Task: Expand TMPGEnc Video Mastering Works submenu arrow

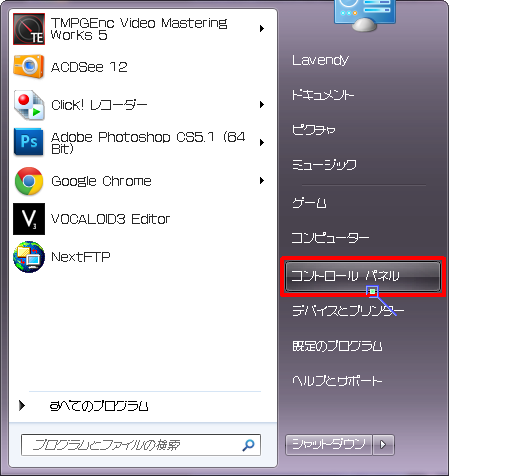Action: (x=262, y=29)
